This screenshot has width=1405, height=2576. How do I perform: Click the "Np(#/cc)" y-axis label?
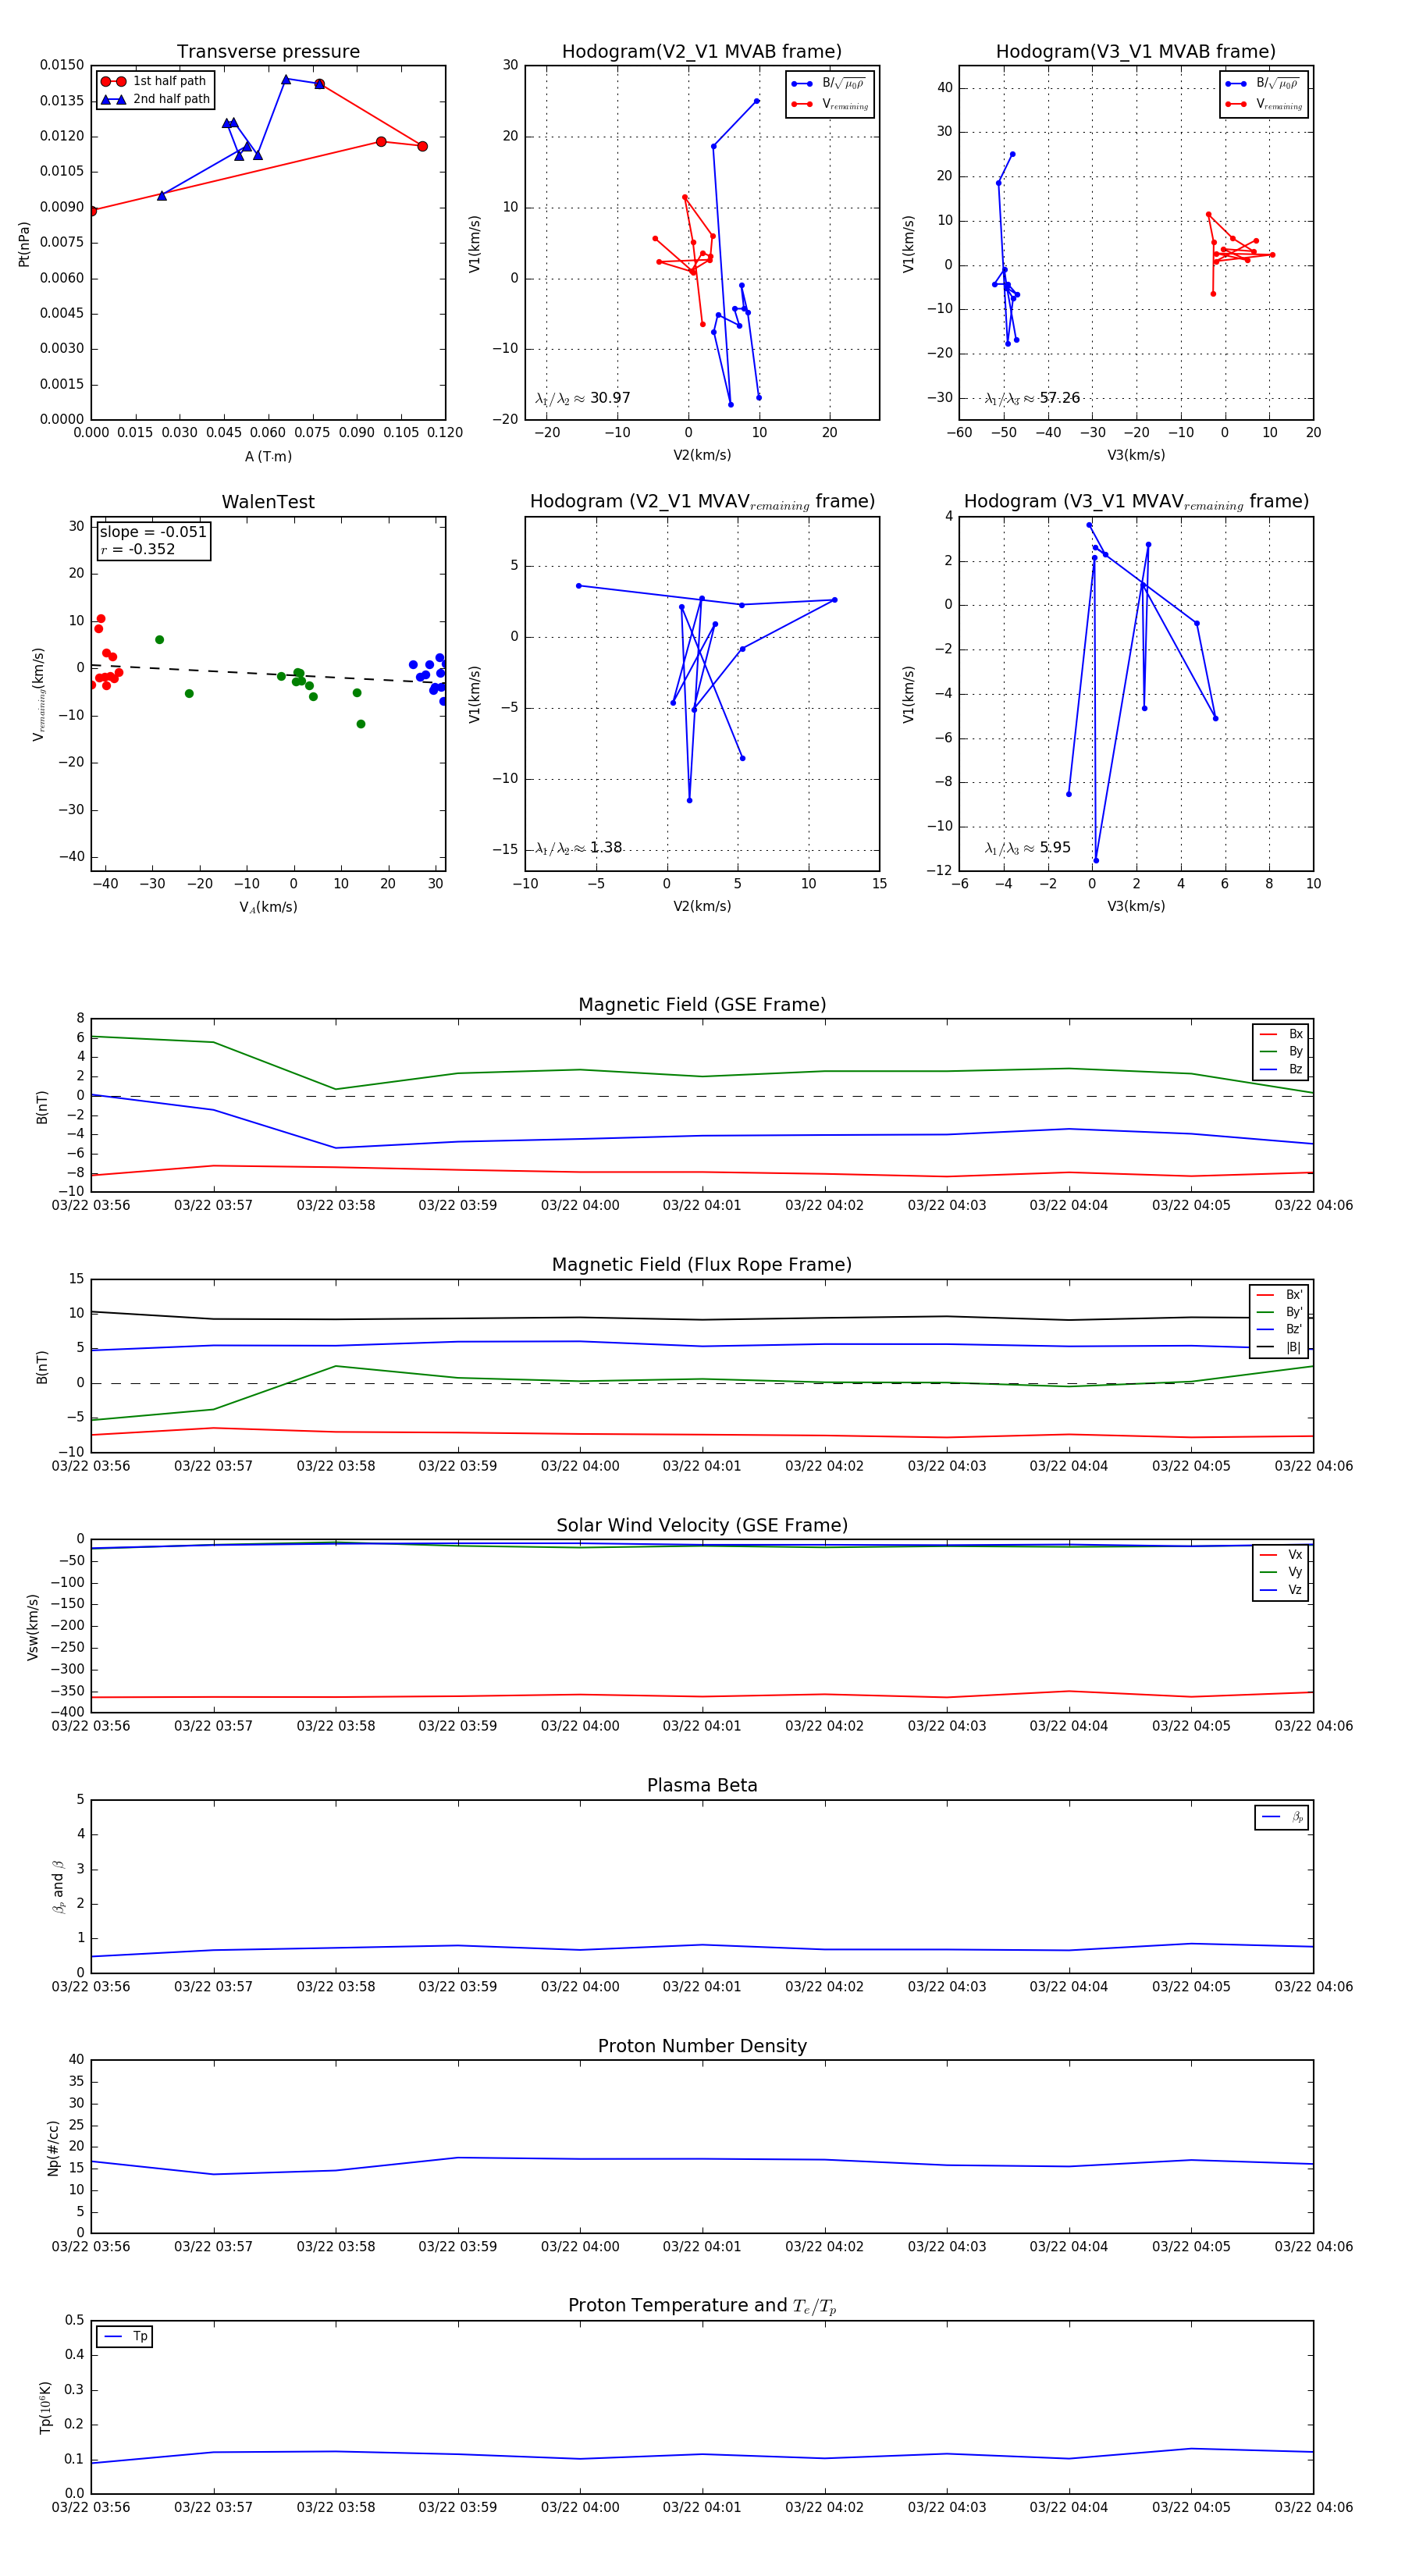53,2149
